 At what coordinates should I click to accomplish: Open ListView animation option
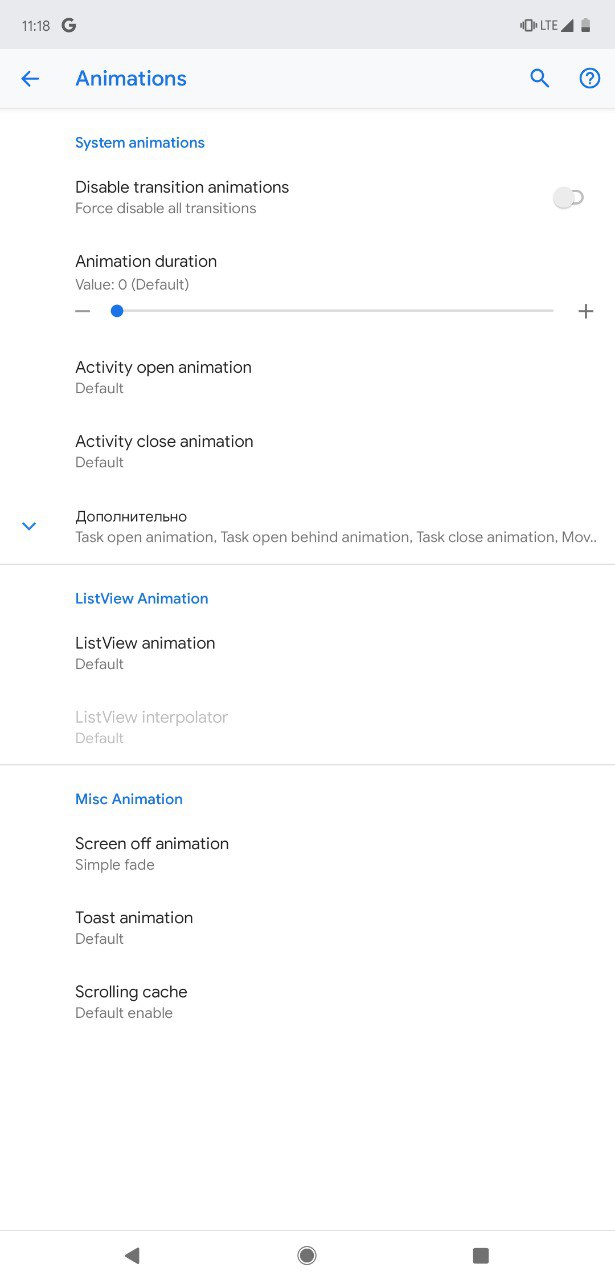point(307,653)
